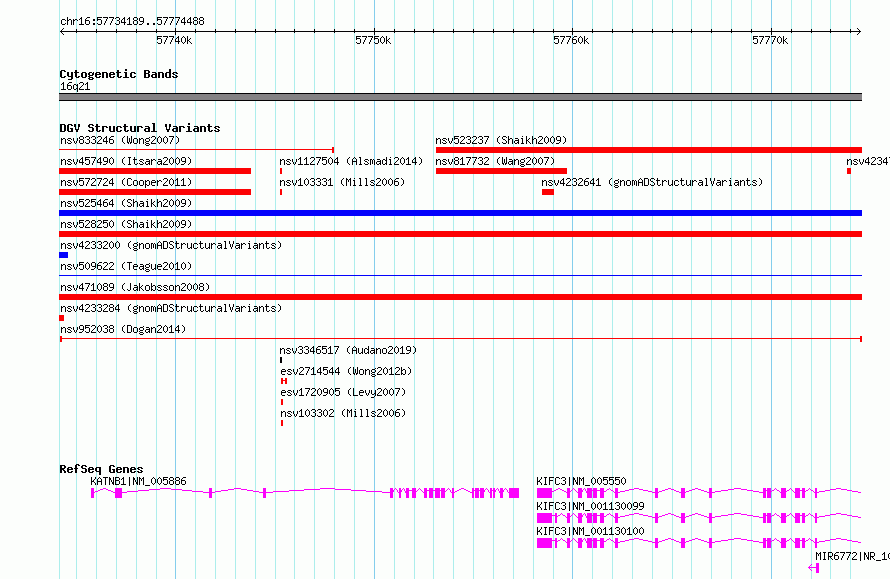Click the 16q21 cytogenetic band bar
This screenshot has height=579, width=890.
tap(460, 97)
